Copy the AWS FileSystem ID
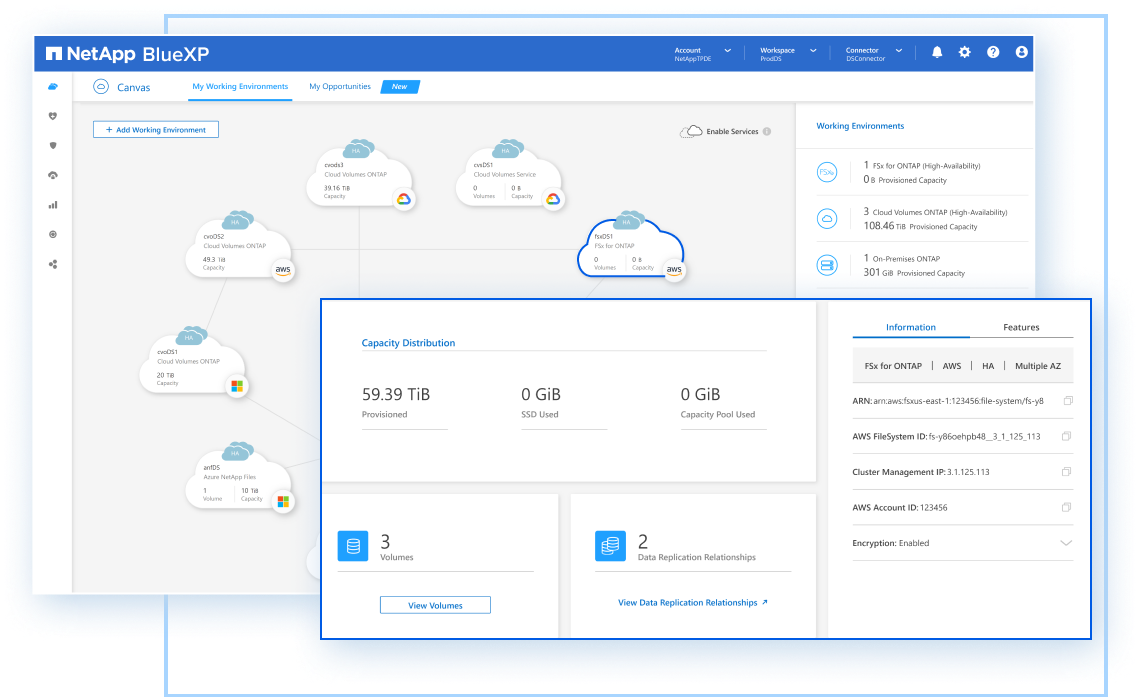This screenshot has width=1140, height=697. 1067,436
